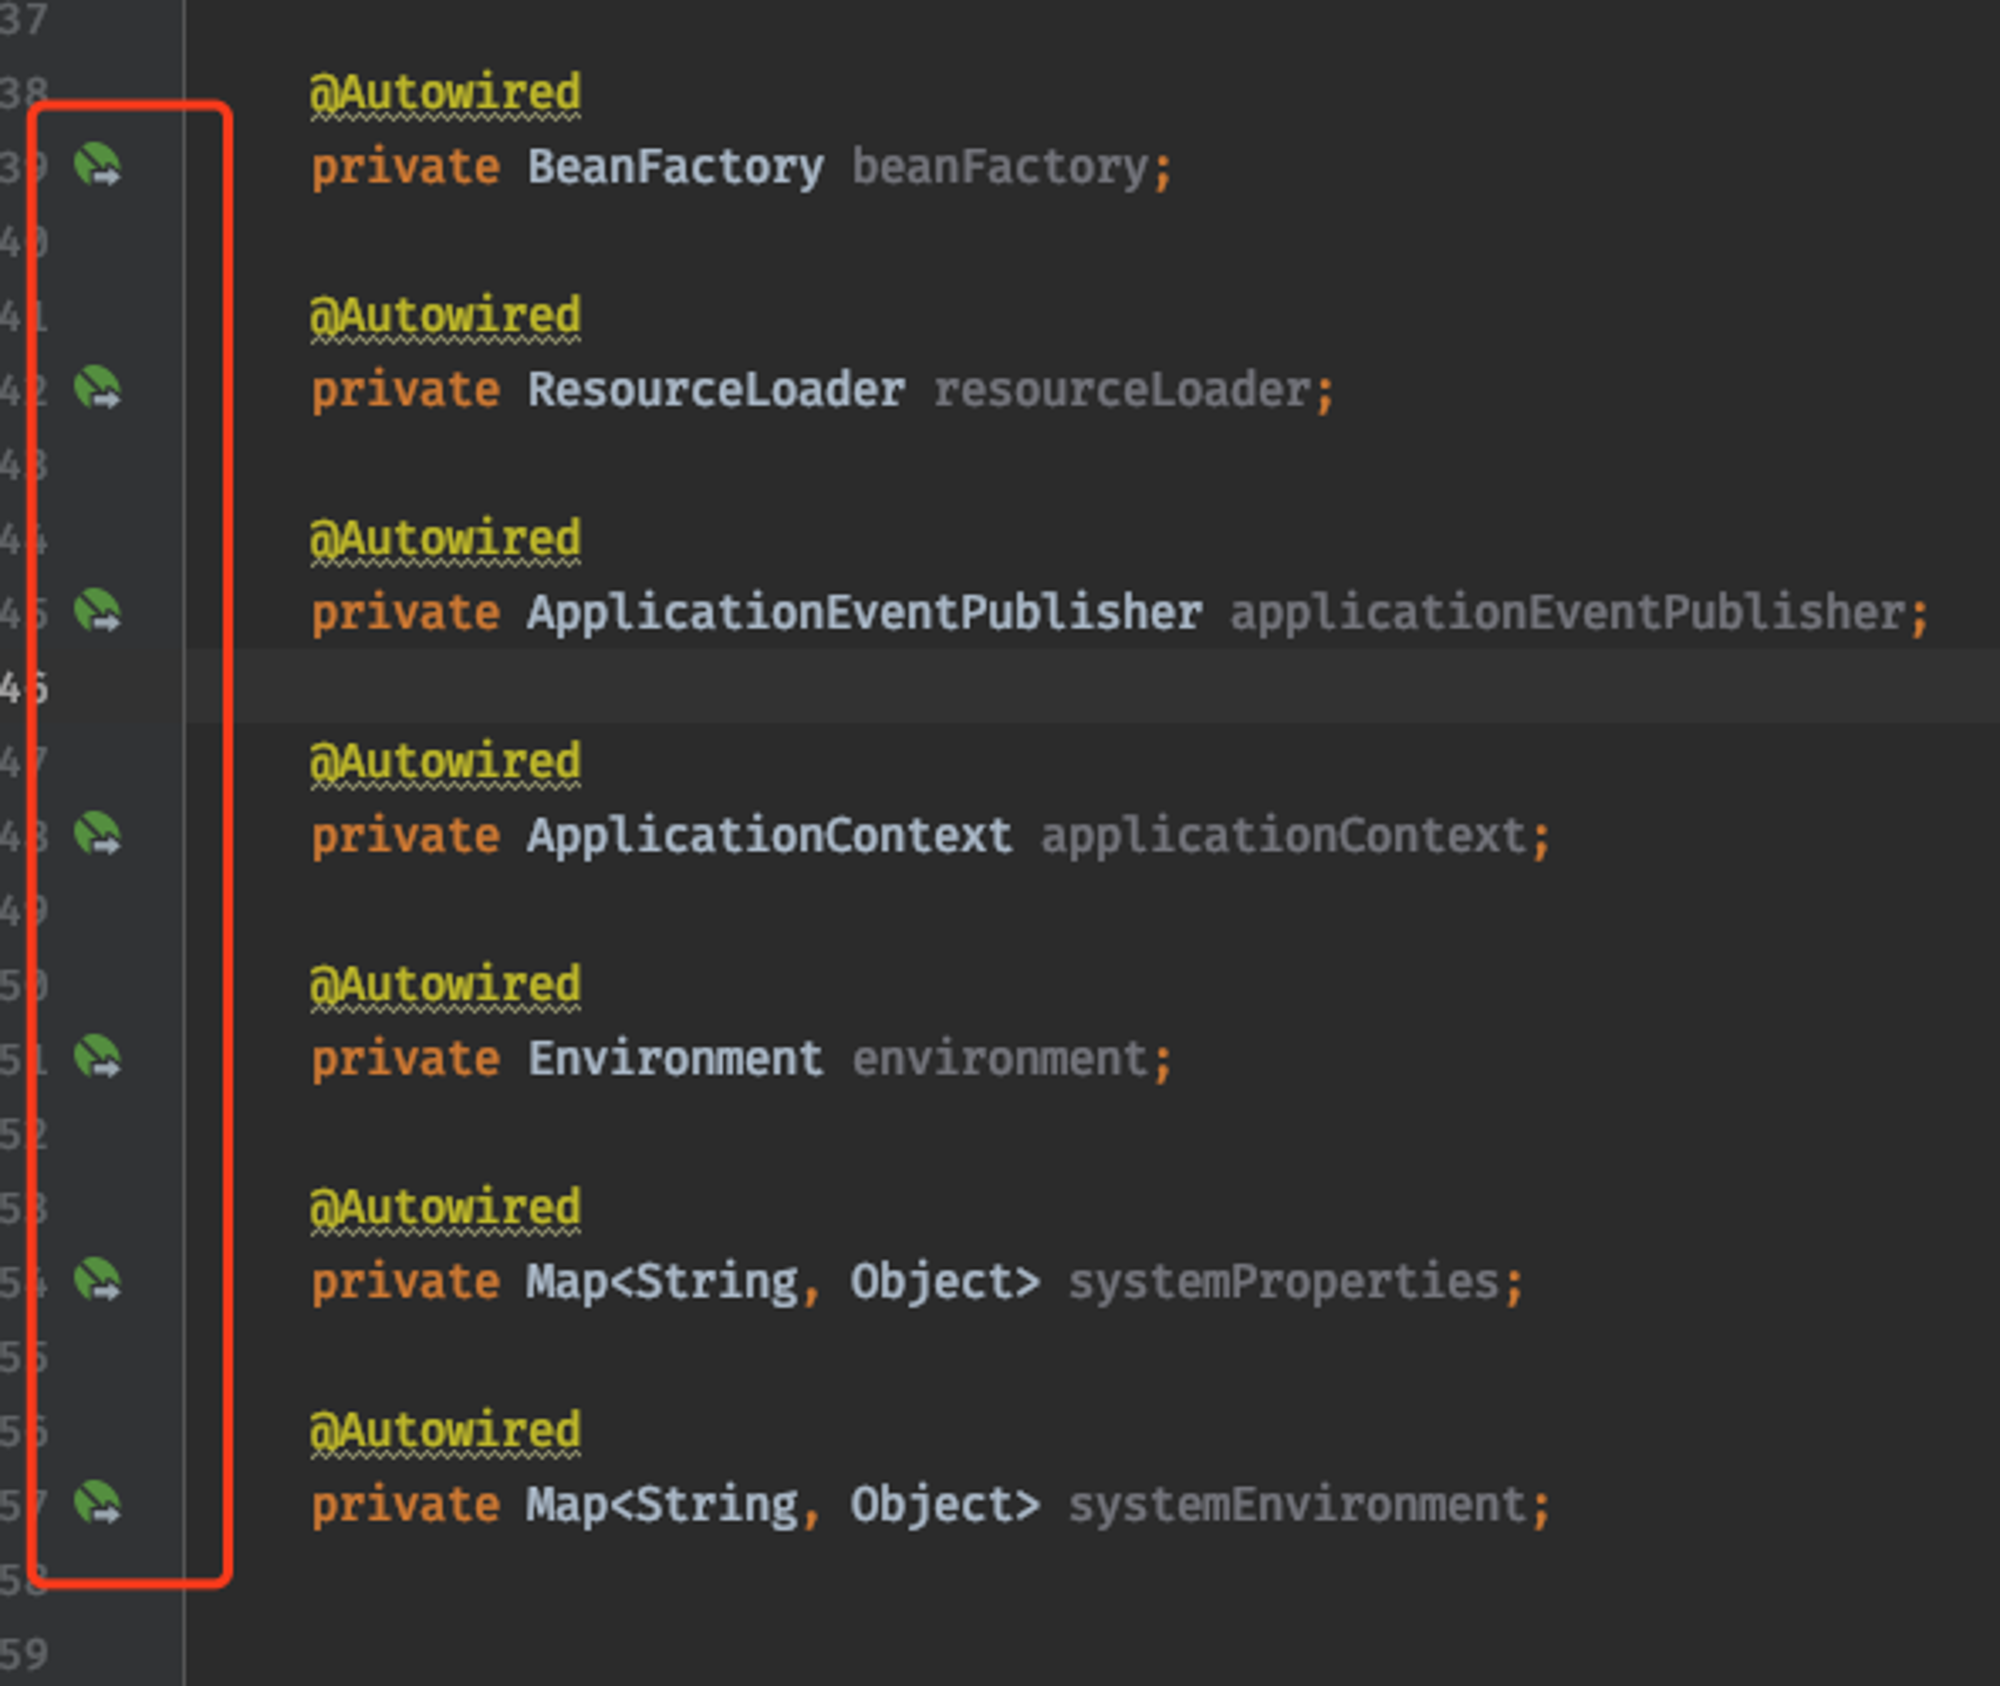Viewport: 2000px width, 1686px height.
Task: Click the ApplicationContext type name
Action: tap(769, 836)
